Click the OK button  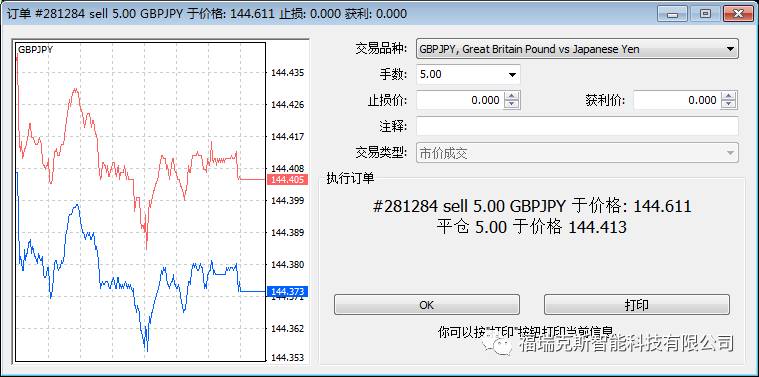tap(426, 305)
